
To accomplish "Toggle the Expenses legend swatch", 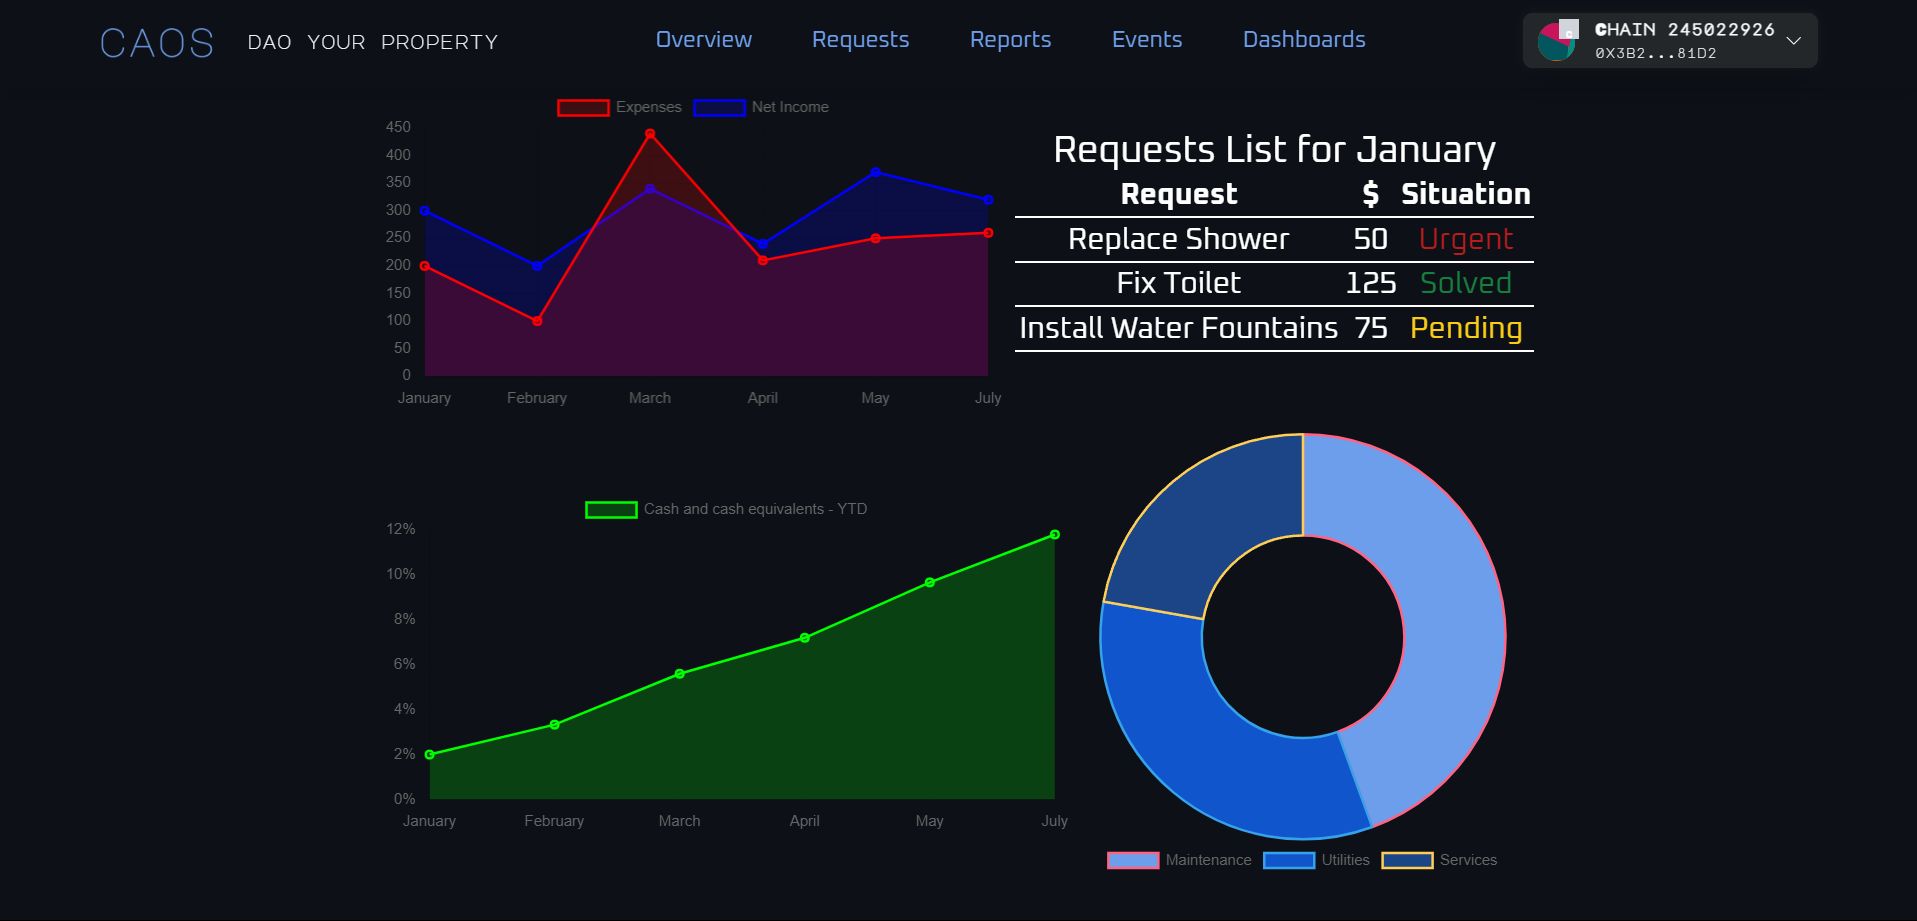I will (583, 108).
